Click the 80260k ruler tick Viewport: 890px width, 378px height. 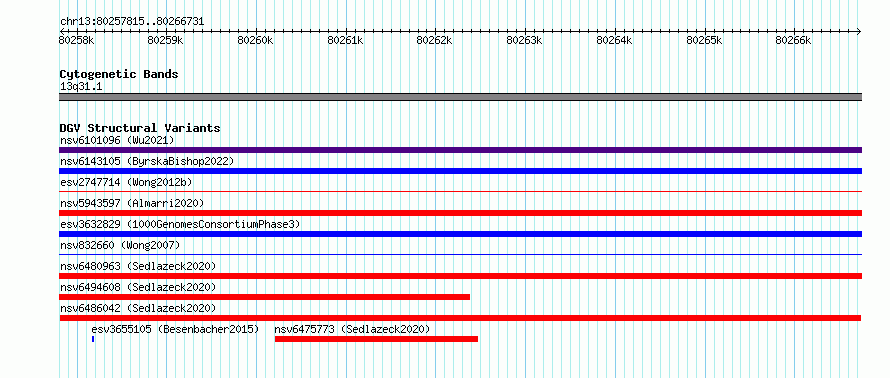tap(255, 40)
